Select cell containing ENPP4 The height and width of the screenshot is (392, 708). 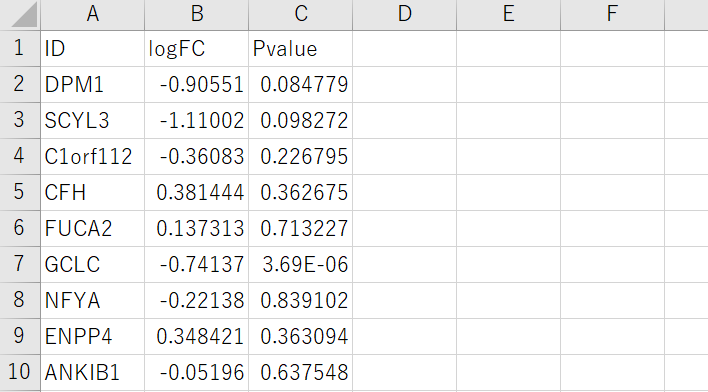click(x=93, y=336)
